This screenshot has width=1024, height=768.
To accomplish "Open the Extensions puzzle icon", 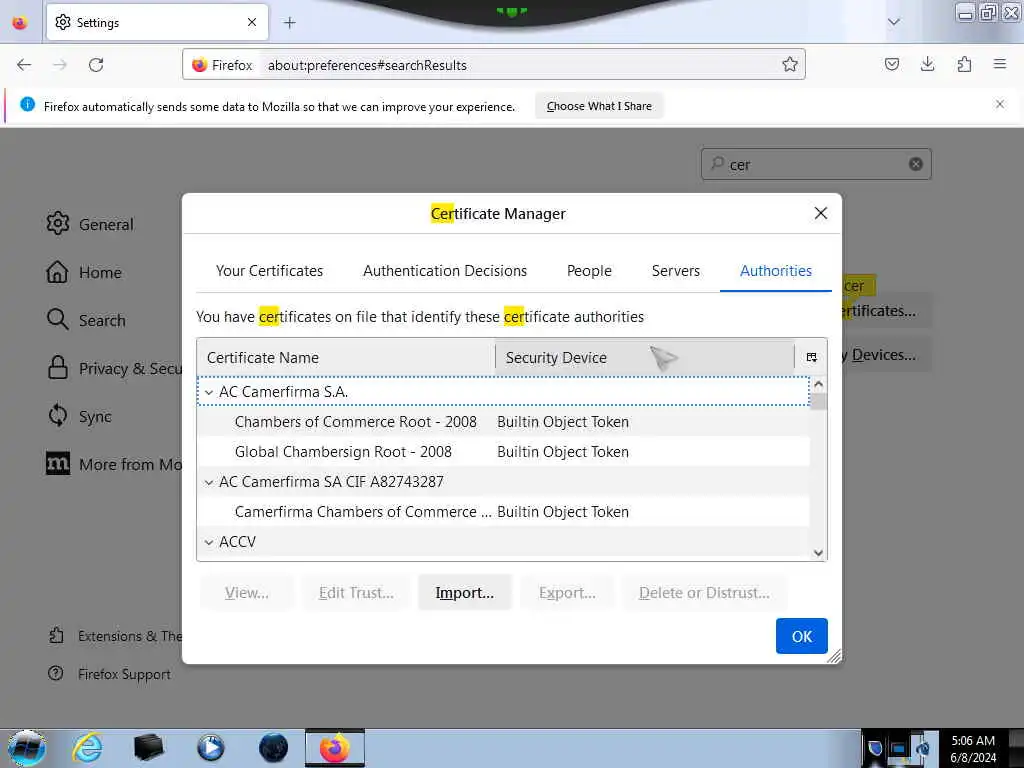I will (964, 64).
